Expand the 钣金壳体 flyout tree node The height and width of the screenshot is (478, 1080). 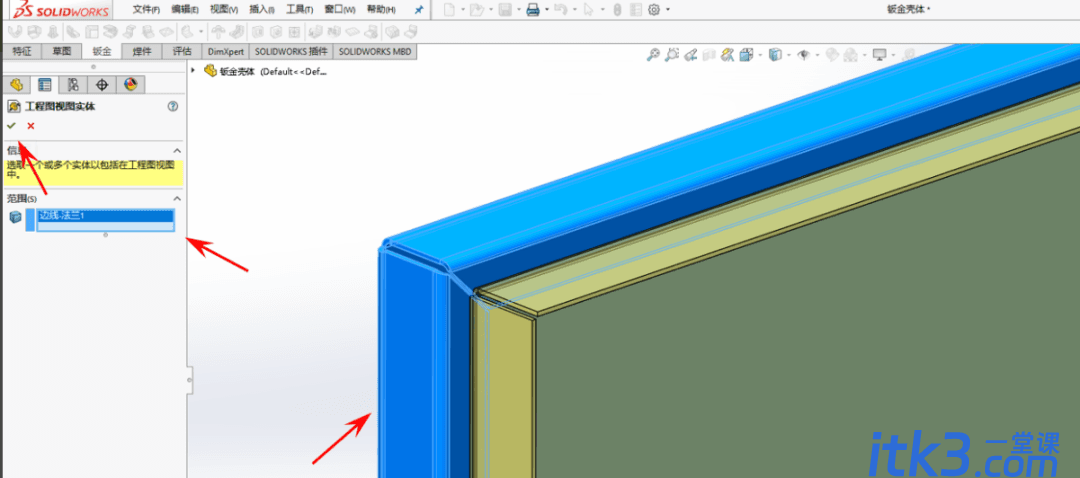(x=194, y=70)
